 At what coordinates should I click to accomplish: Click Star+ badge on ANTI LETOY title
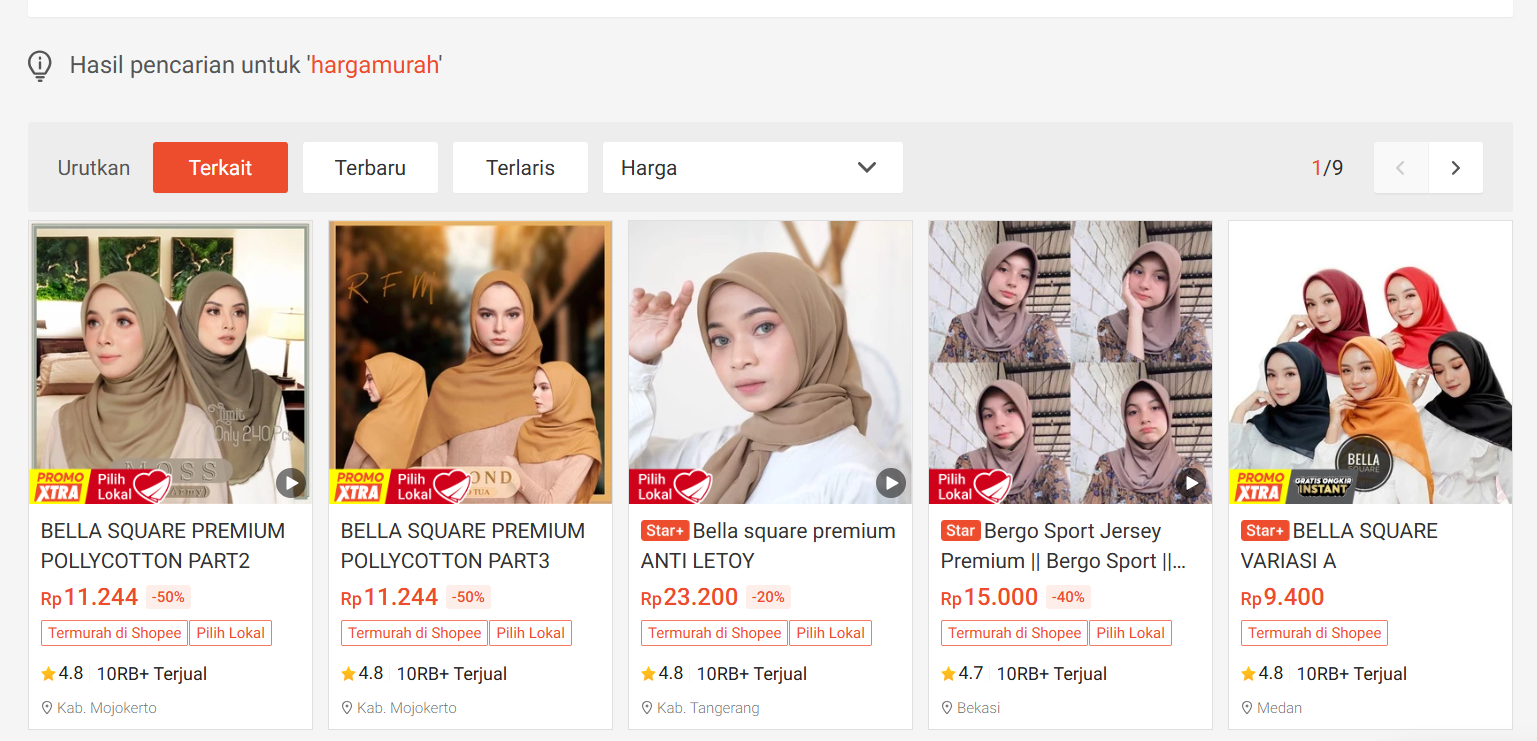pos(665,531)
